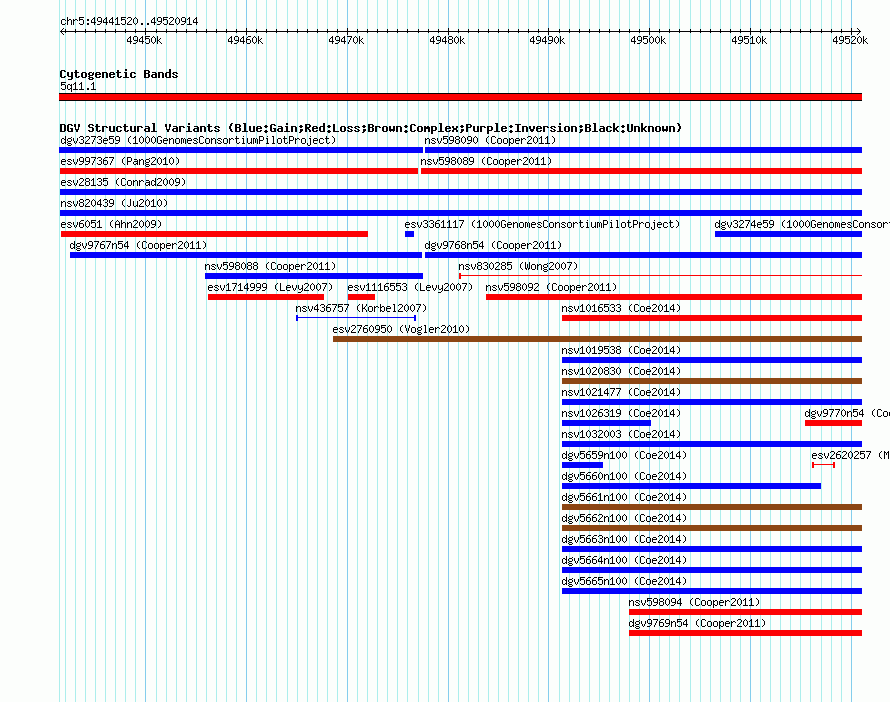Click the nsv598089 (Cooper2011) label
890x702 pixels.
[x=486, y=161]
